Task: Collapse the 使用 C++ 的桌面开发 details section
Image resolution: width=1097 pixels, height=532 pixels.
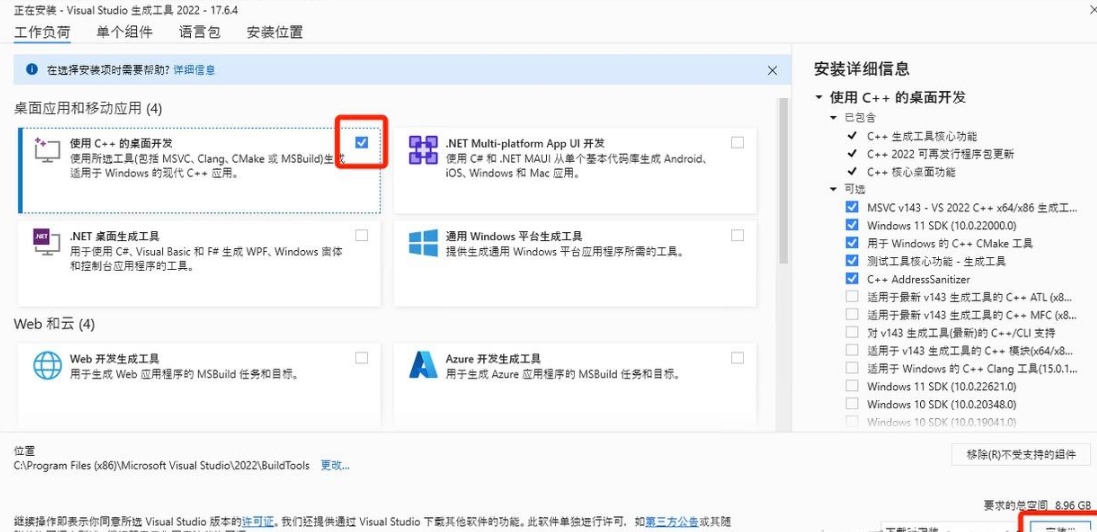Action: coord(819,97)
